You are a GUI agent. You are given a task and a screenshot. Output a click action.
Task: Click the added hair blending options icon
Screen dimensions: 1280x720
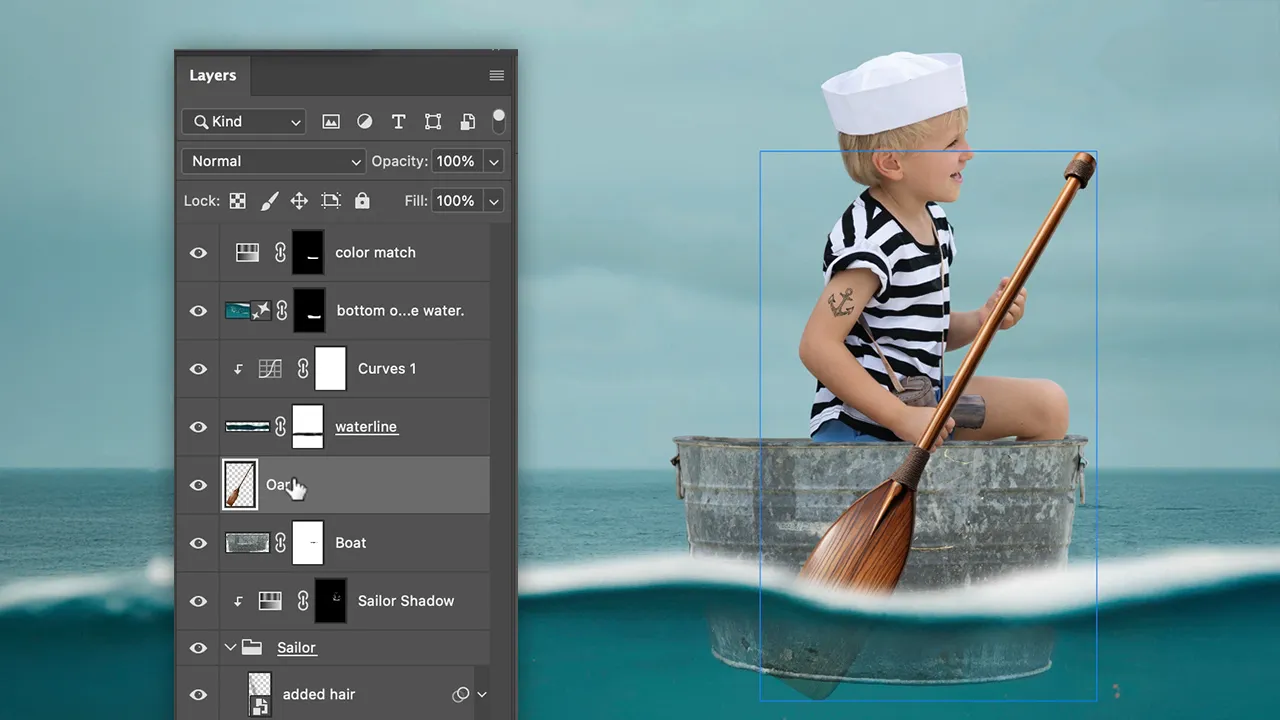pyautogui.click(x=460, y=695)
